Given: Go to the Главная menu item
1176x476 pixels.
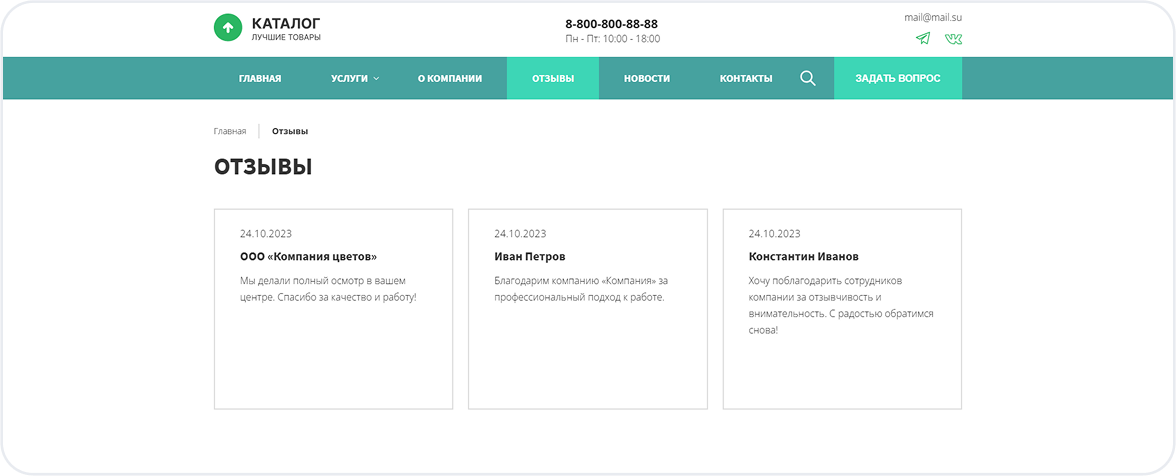Looking at the screenshot, I should click(x=260, y=78).
